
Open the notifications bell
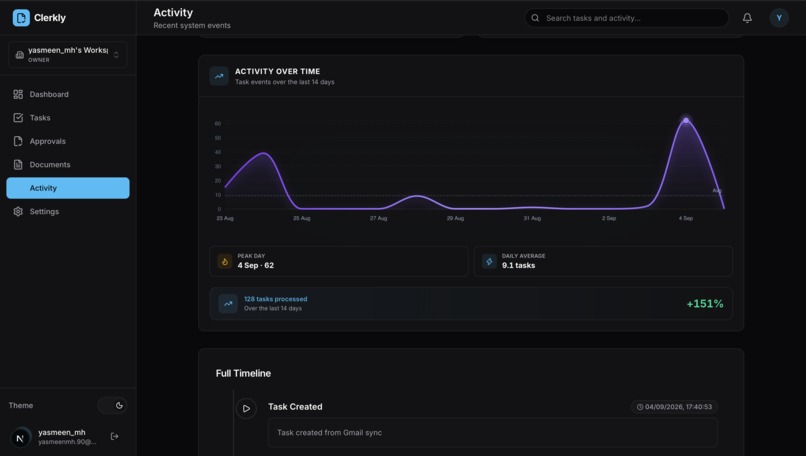point(747,18)
